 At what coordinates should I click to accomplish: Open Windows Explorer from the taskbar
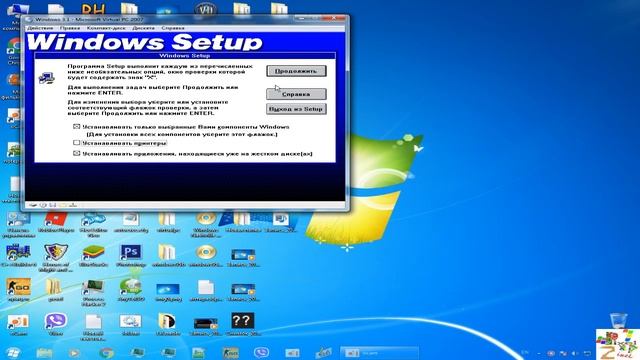[44, 353]
